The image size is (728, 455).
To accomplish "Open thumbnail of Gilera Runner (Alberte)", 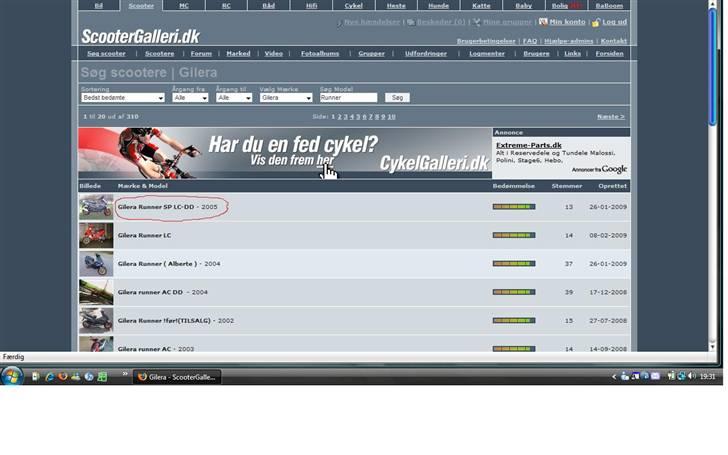I will [96, 263].
